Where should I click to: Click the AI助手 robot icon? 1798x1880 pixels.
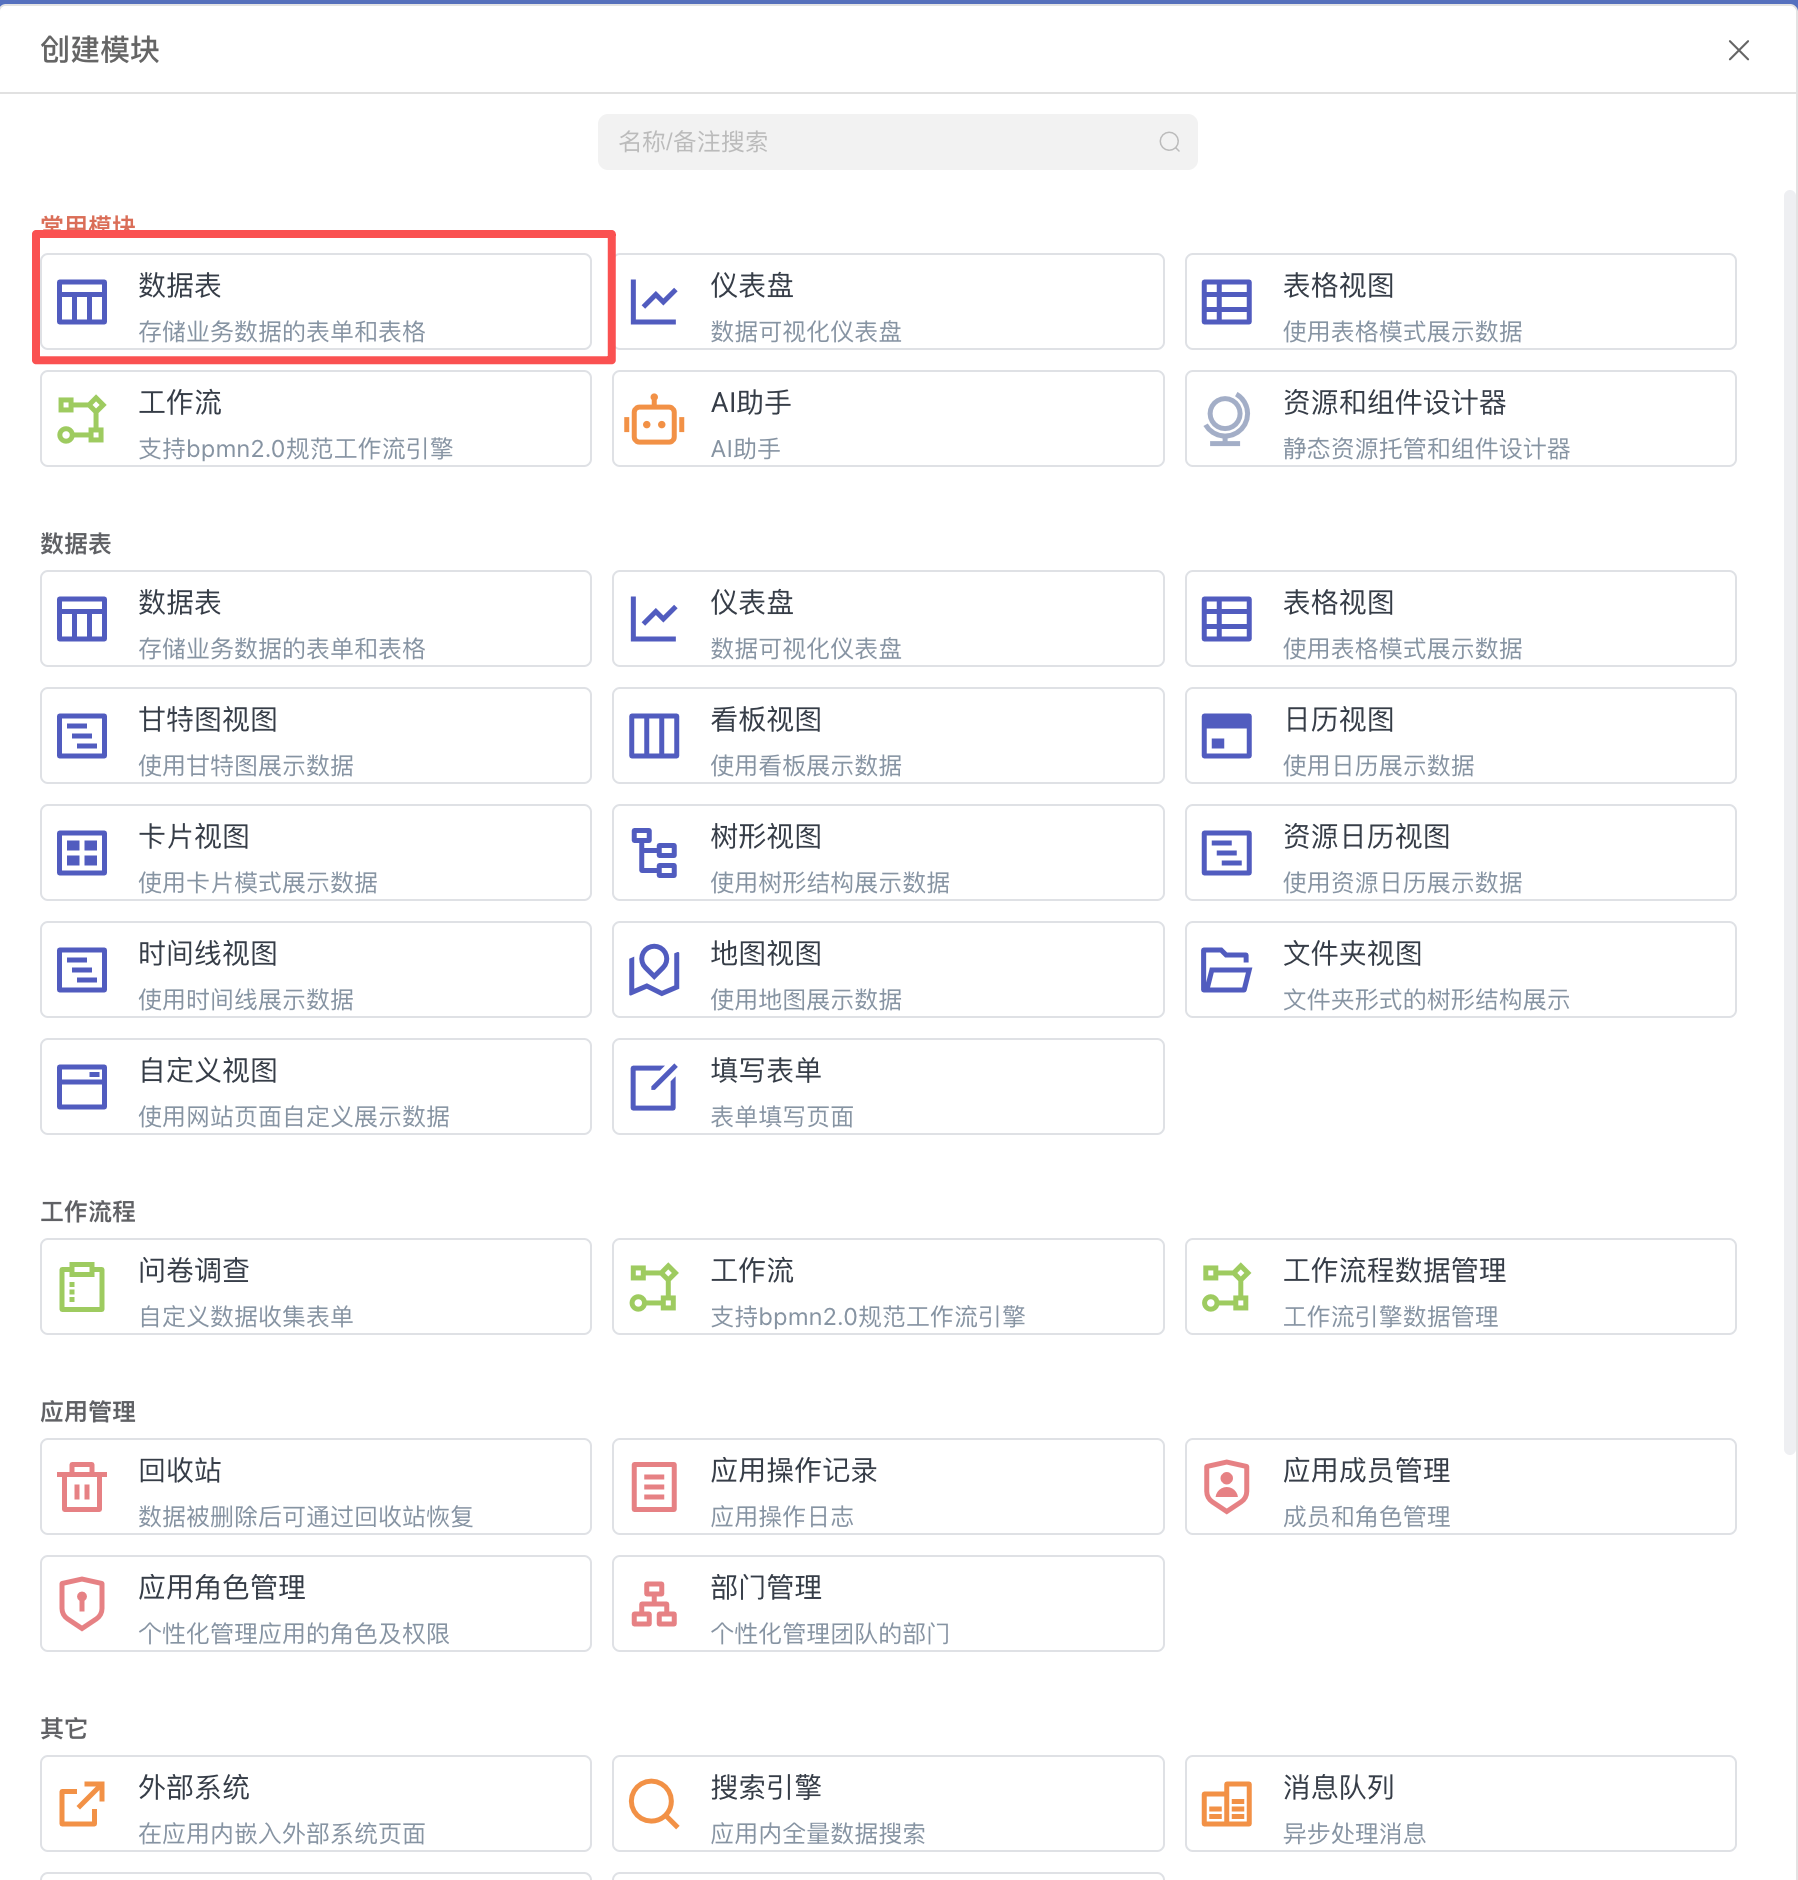(x=654, y=420)
